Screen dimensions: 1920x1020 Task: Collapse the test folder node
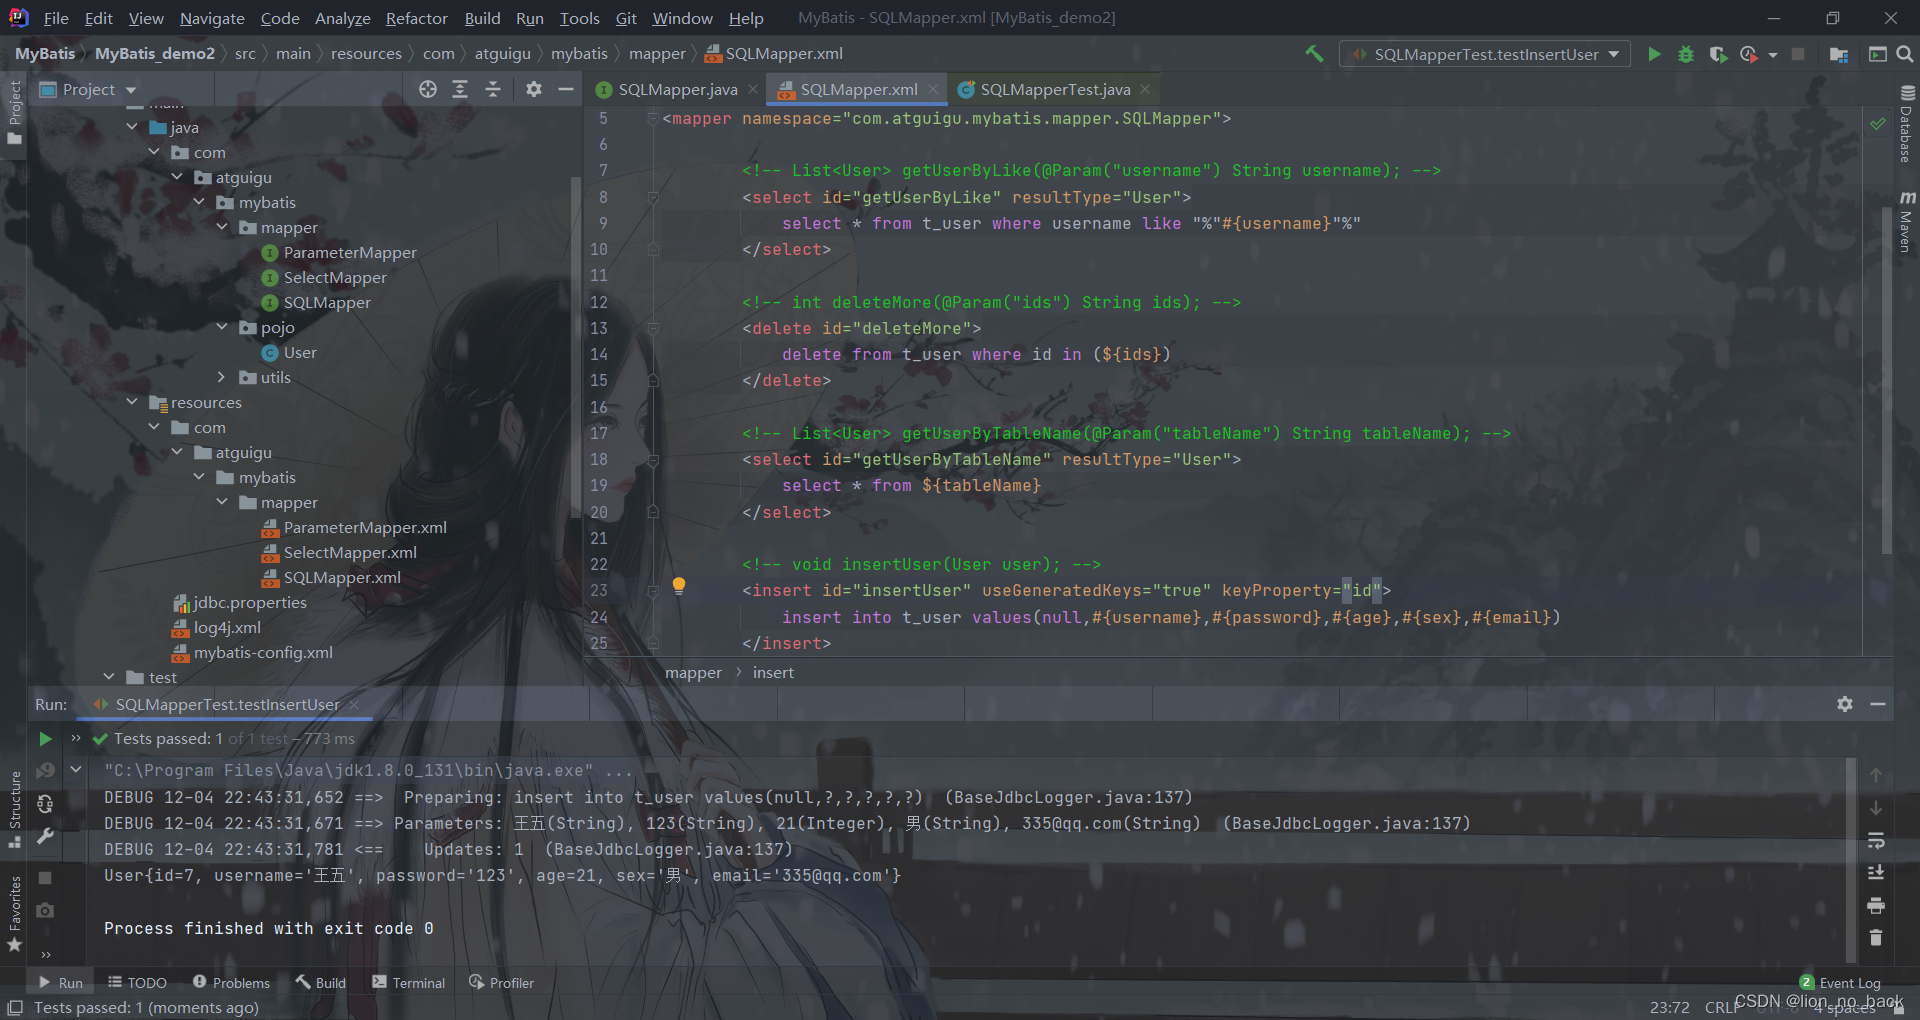pos(109,677)
